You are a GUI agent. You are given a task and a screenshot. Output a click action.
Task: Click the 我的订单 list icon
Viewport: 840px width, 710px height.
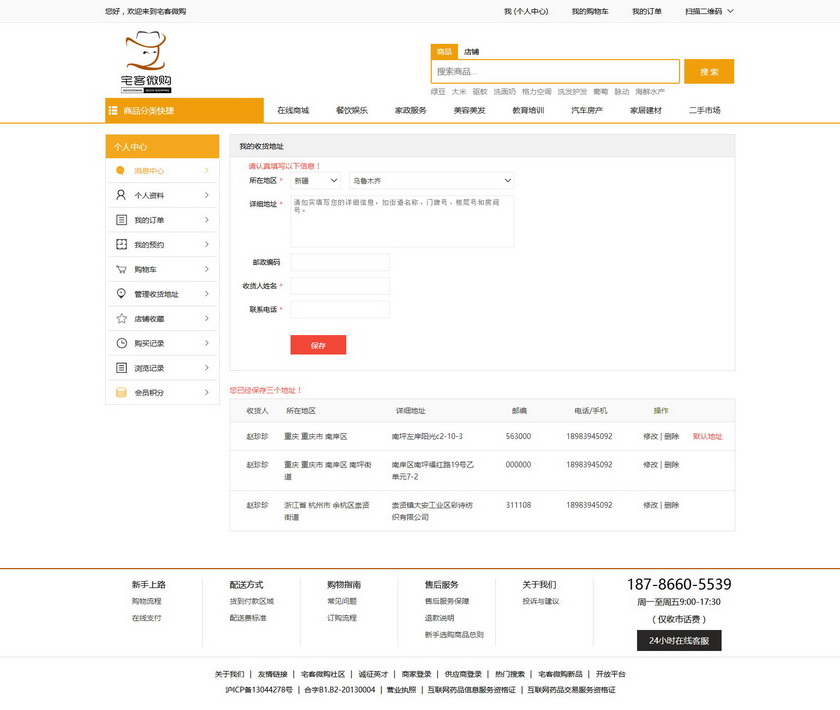click(122, 220)
